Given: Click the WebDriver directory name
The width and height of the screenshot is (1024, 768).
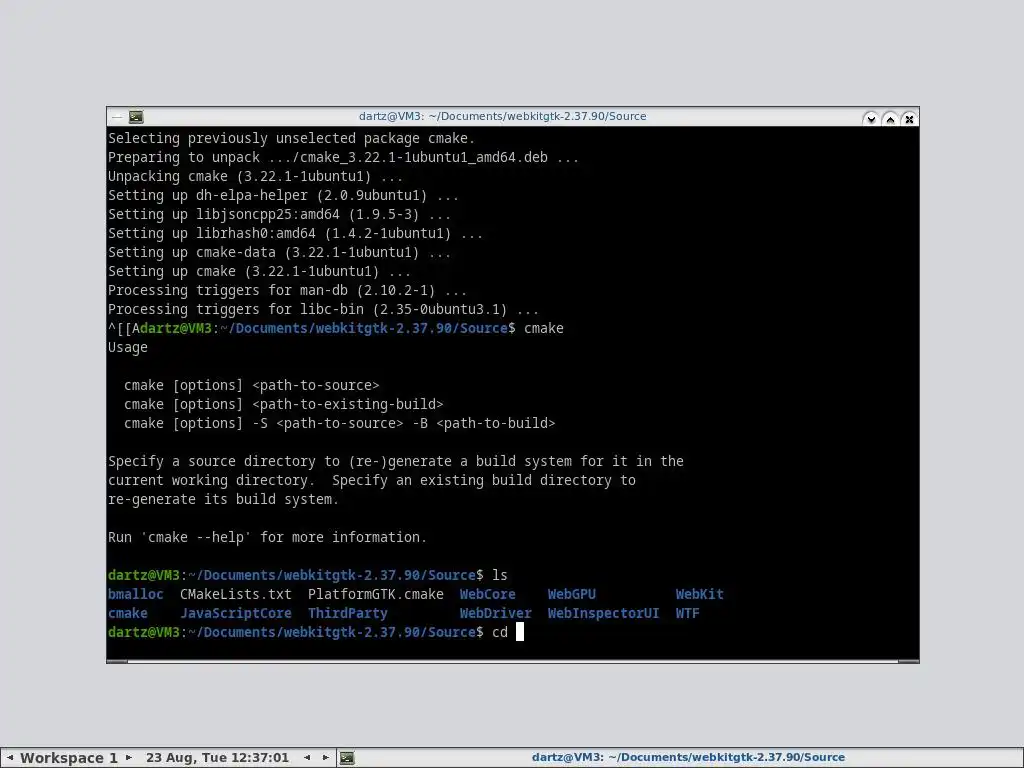Looking at the screenshot, I should [495, 613].
